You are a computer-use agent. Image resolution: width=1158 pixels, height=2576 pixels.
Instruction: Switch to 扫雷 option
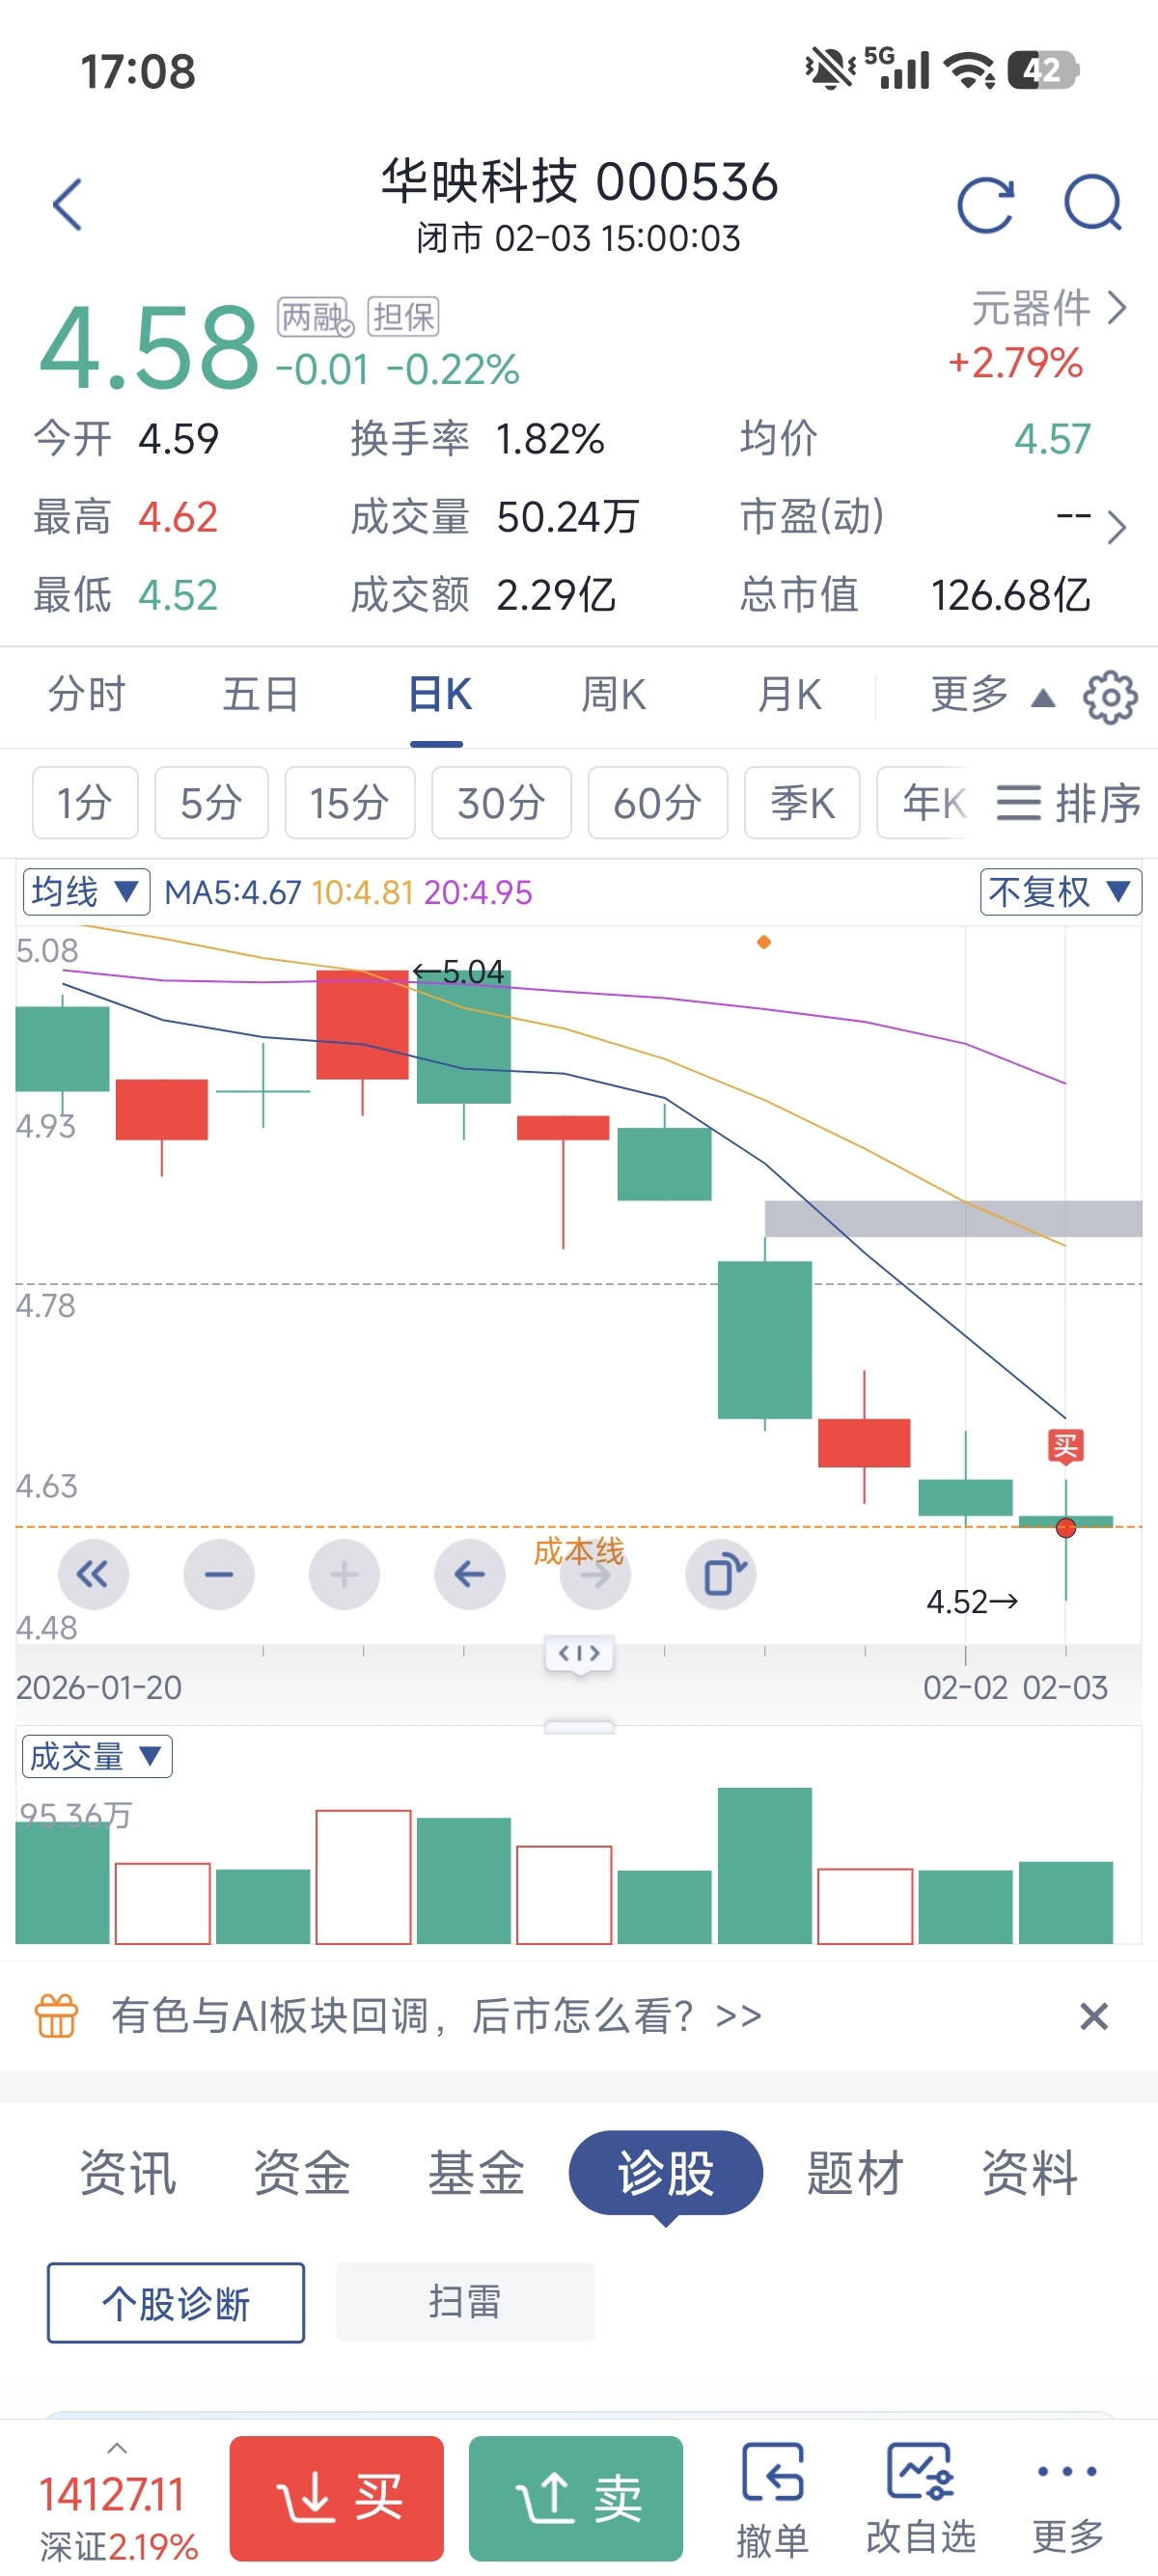click(x=465, y=2301)
